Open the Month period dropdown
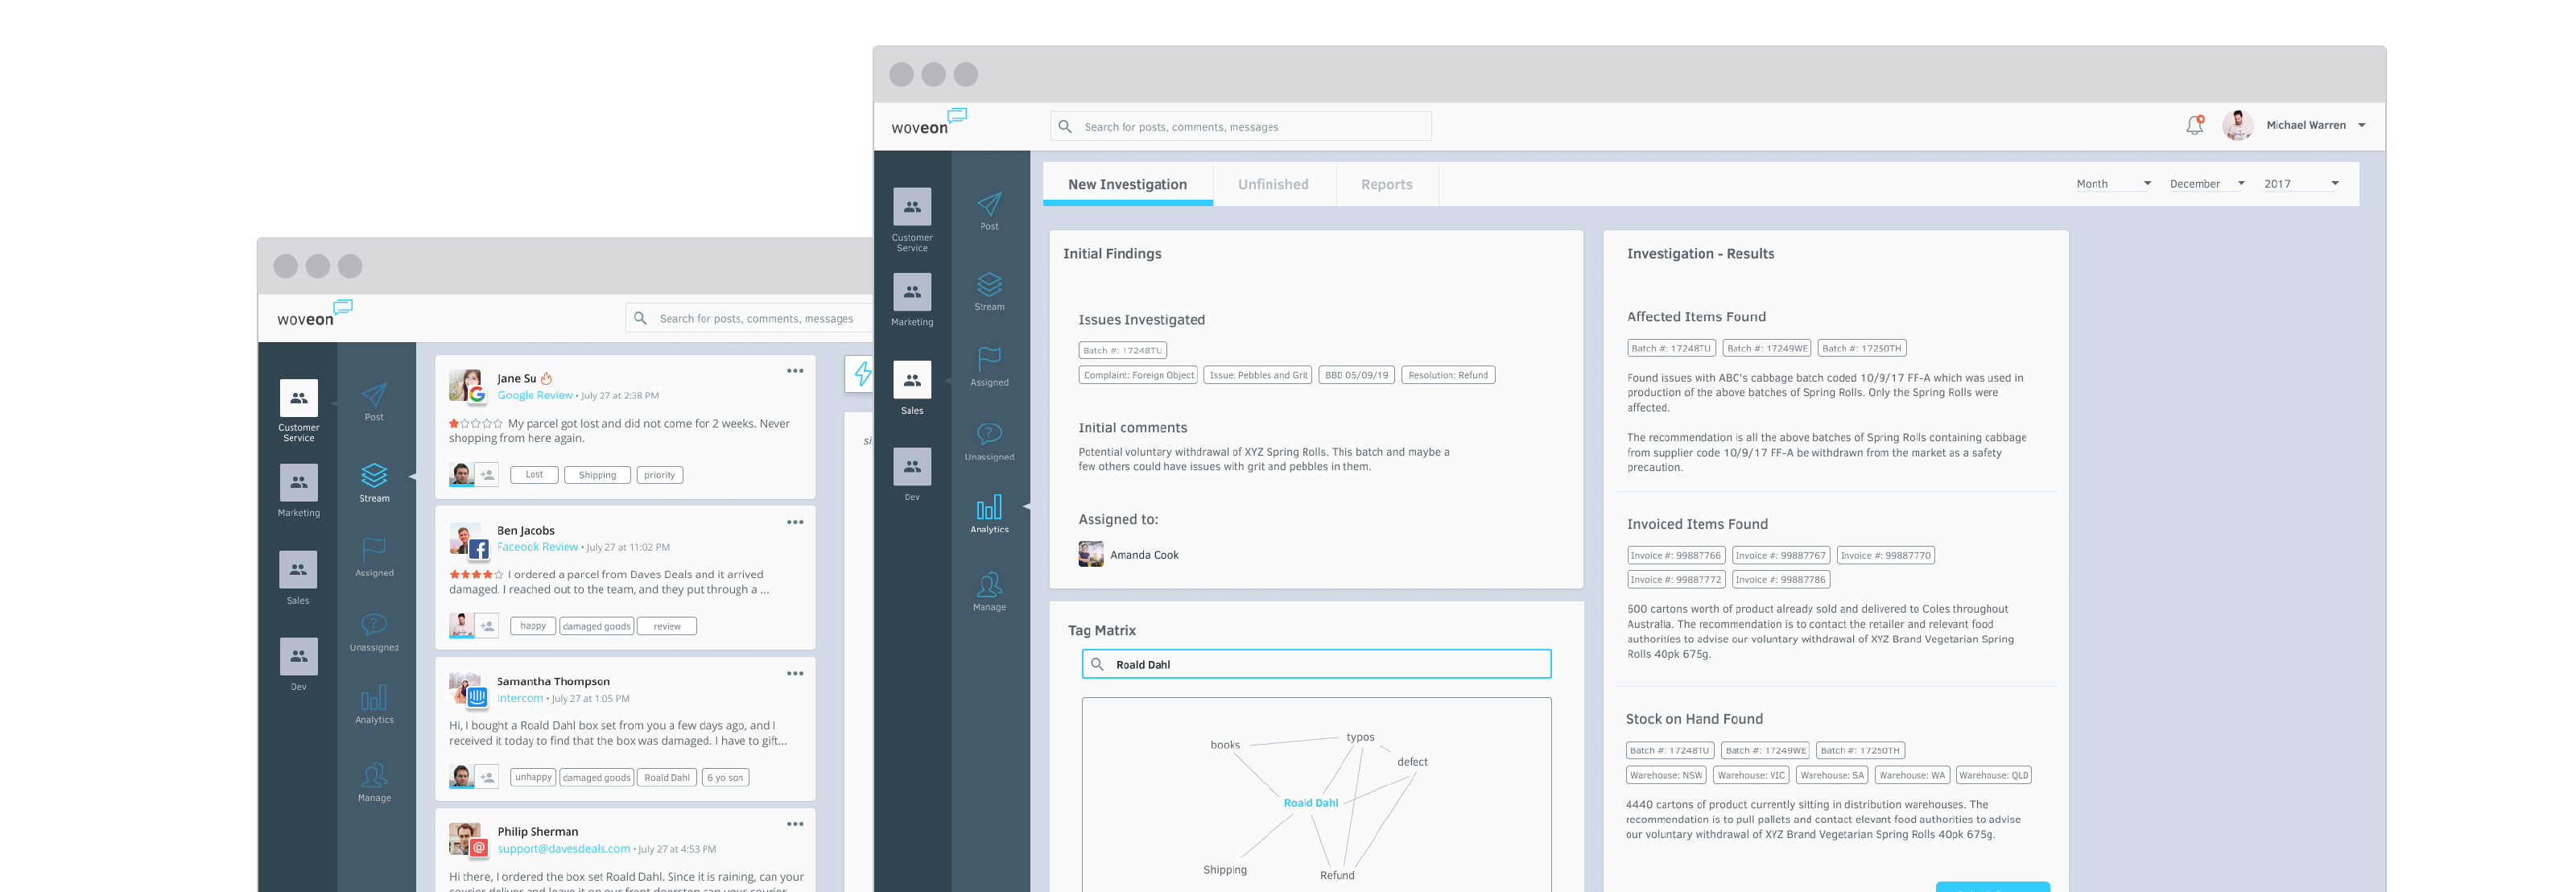Viewport: 2576px width, 892px height. click(2113, 184)
